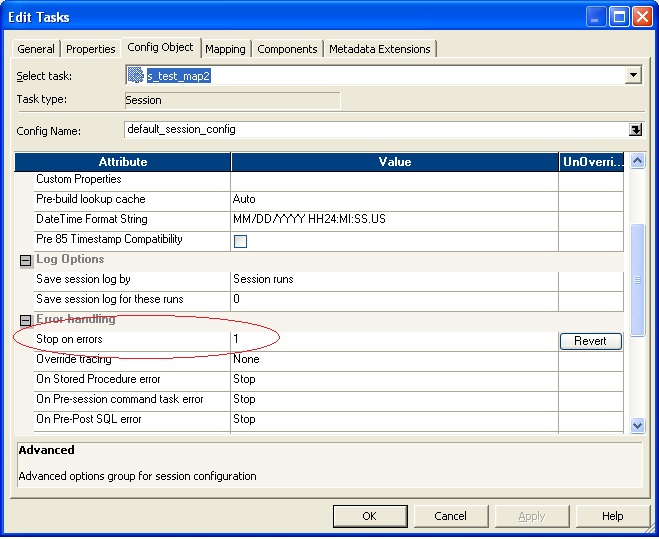Click the Pre-build lookup cache Auto value
This screenshot has height=539, width=659.
pos(395,199)
